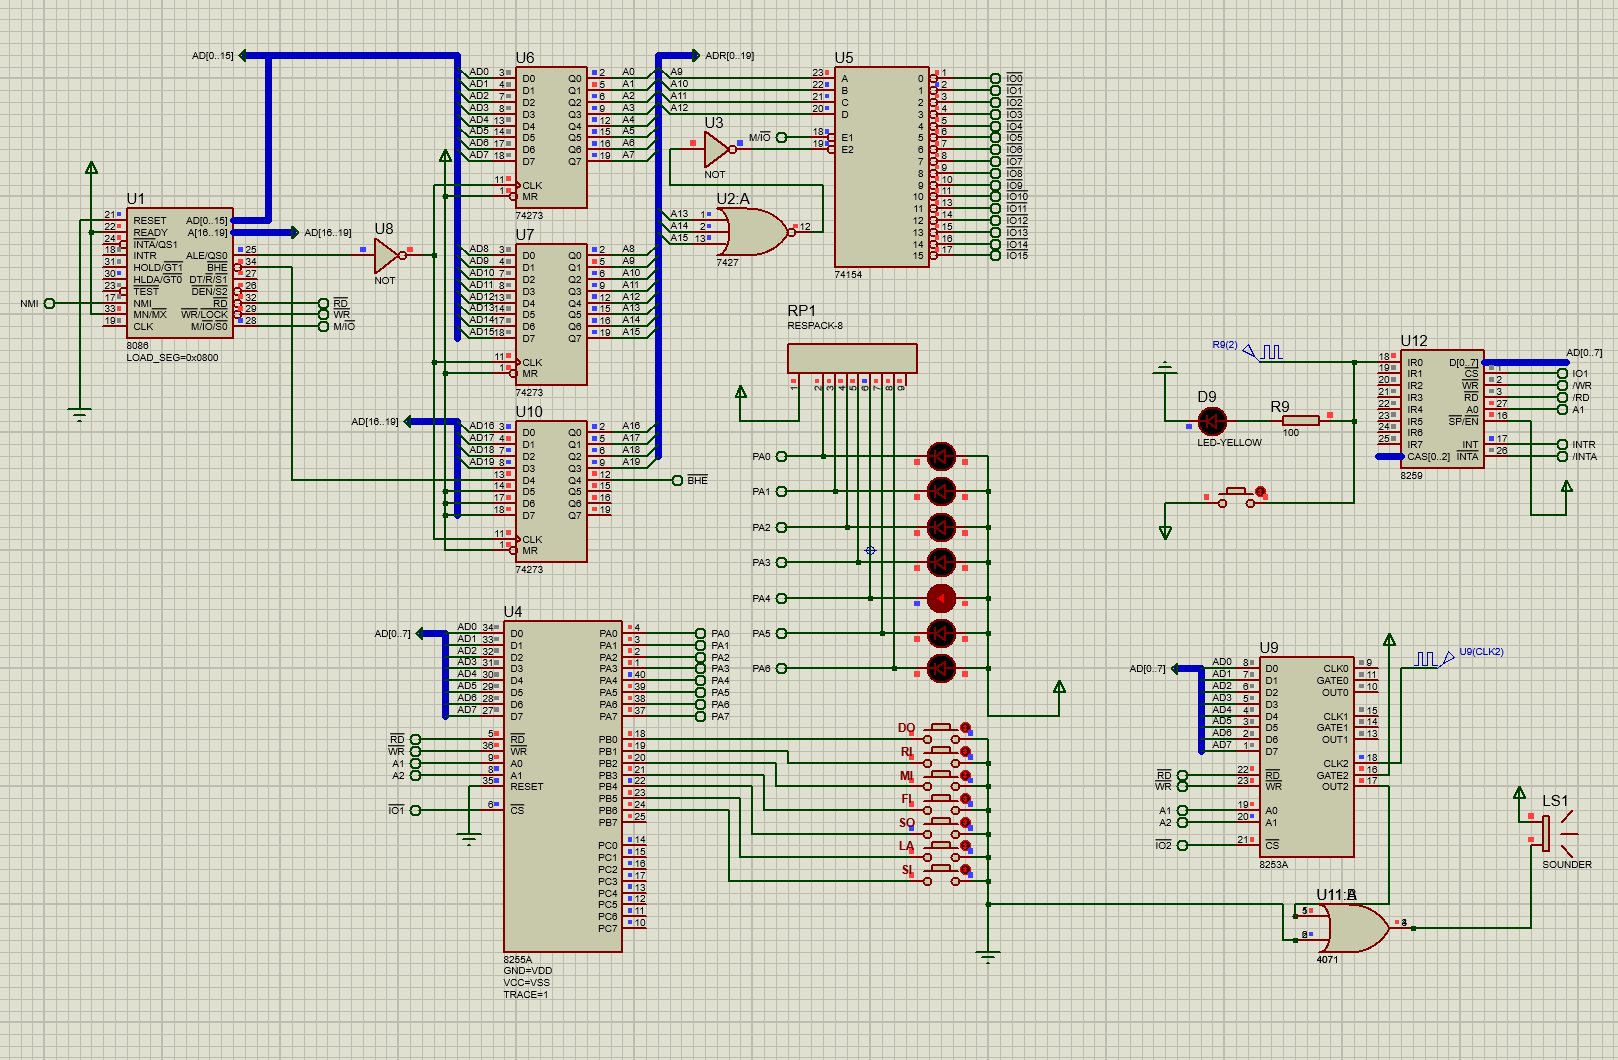Select the U9 8253A timer chip
Screen dimensions: 1618x1060
coord(1307,757)
